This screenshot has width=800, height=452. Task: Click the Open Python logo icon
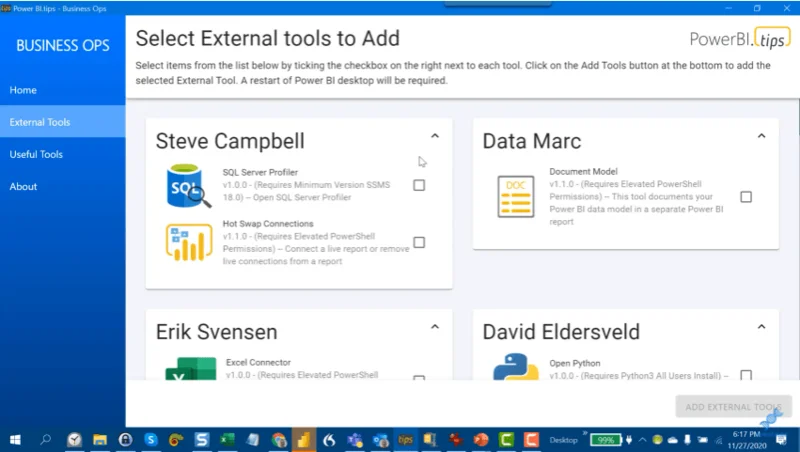516,366
